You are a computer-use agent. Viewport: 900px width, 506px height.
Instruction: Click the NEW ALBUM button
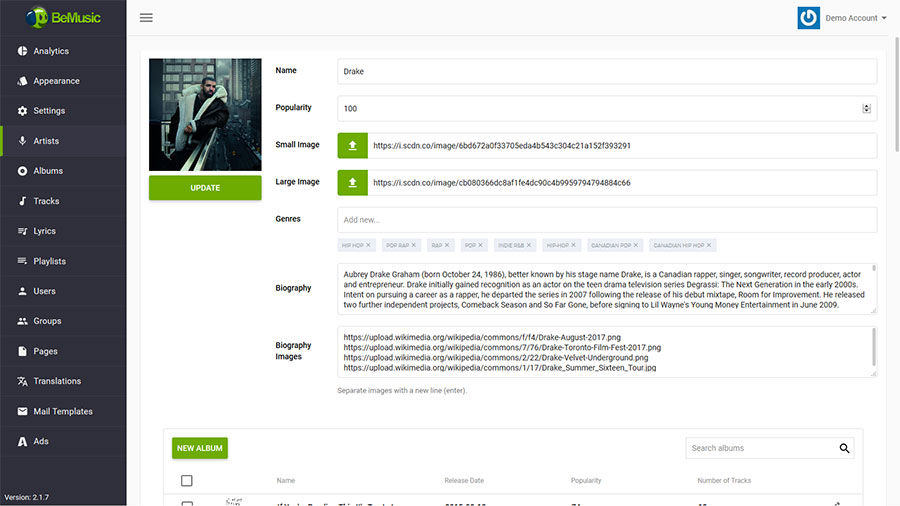(x=200, y=448)
